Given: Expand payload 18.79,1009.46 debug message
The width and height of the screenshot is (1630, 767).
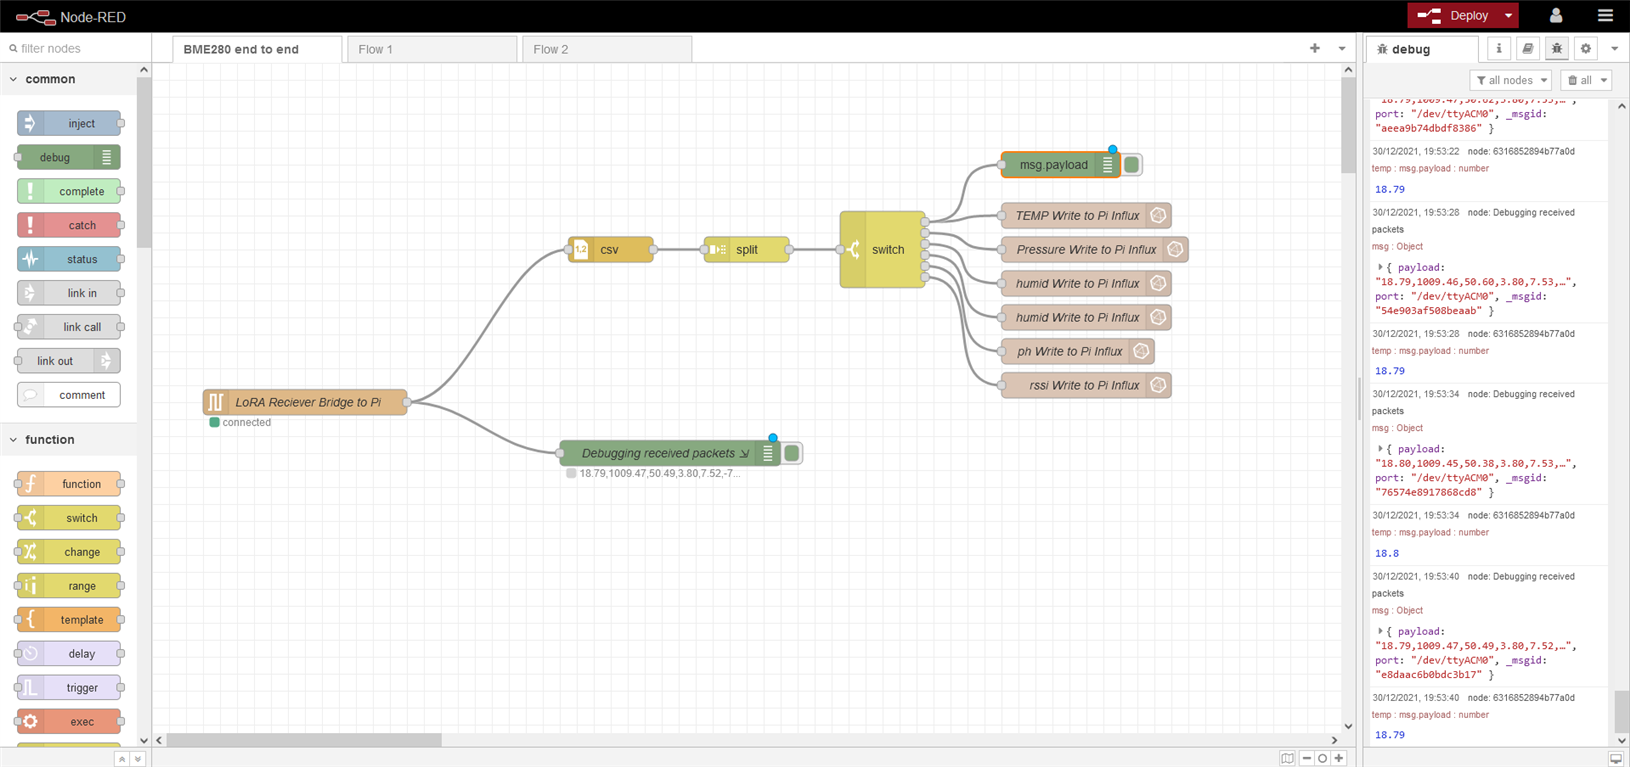Looking at the screenshot, I should tap(1381, 267).
